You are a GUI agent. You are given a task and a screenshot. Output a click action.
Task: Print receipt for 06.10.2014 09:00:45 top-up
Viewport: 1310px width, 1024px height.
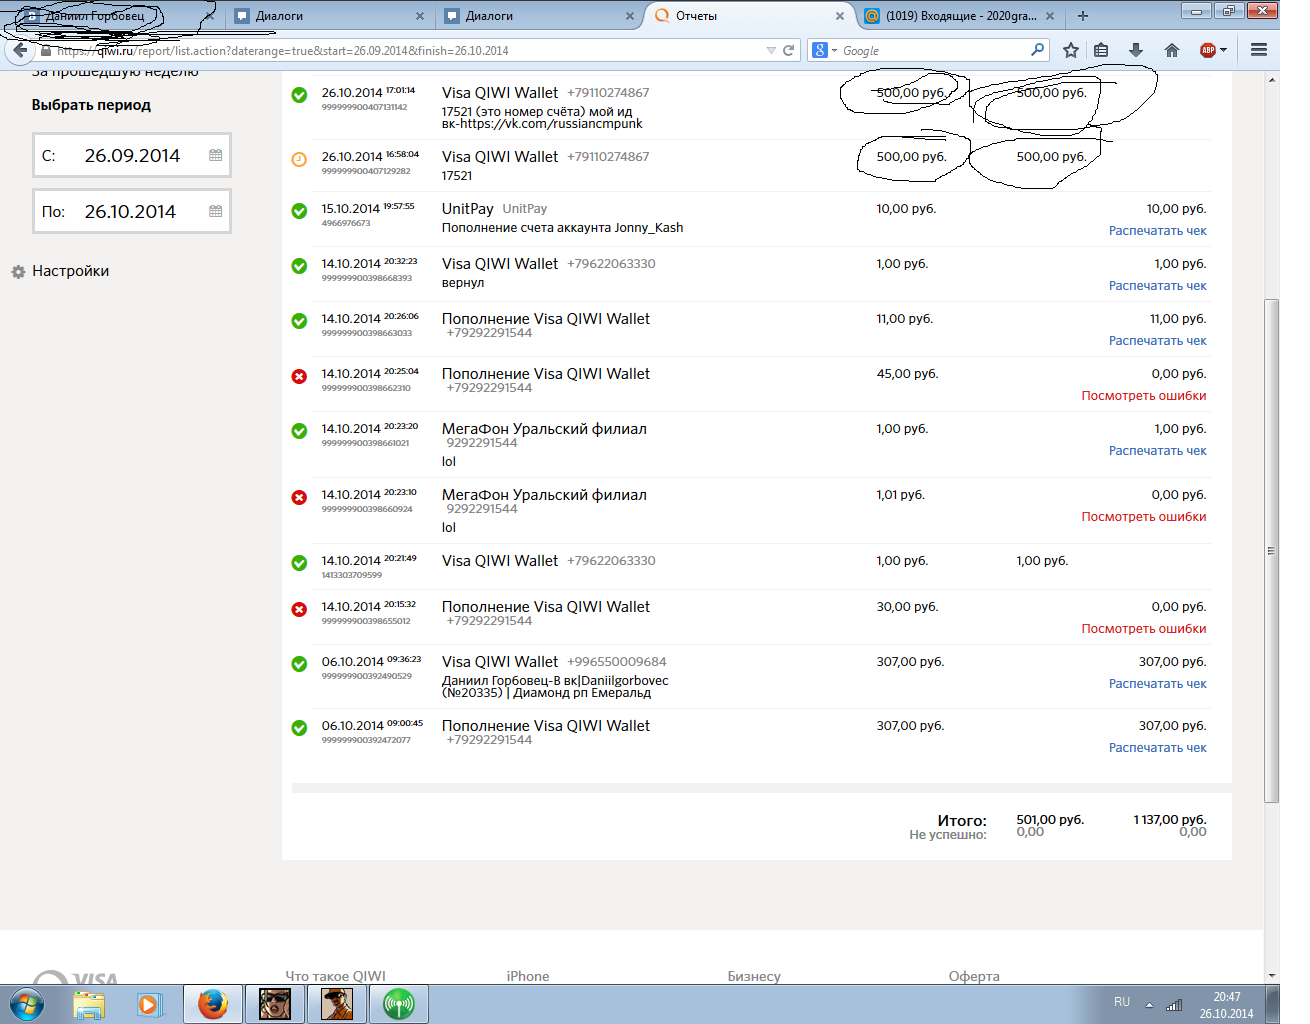[x=1157, y=748]
